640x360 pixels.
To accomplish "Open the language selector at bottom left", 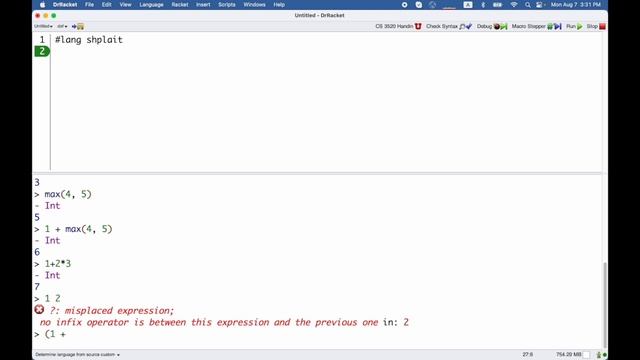I will point(78,354).
